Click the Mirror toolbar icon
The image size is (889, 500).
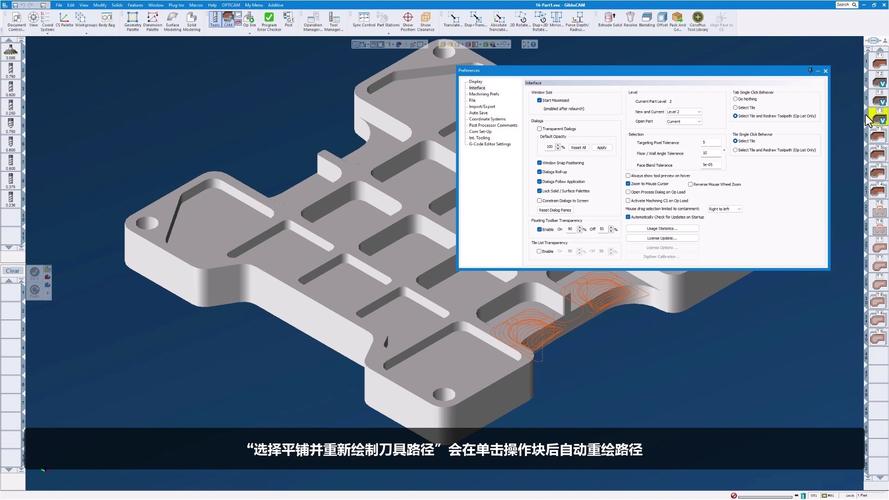pos(556,19)
